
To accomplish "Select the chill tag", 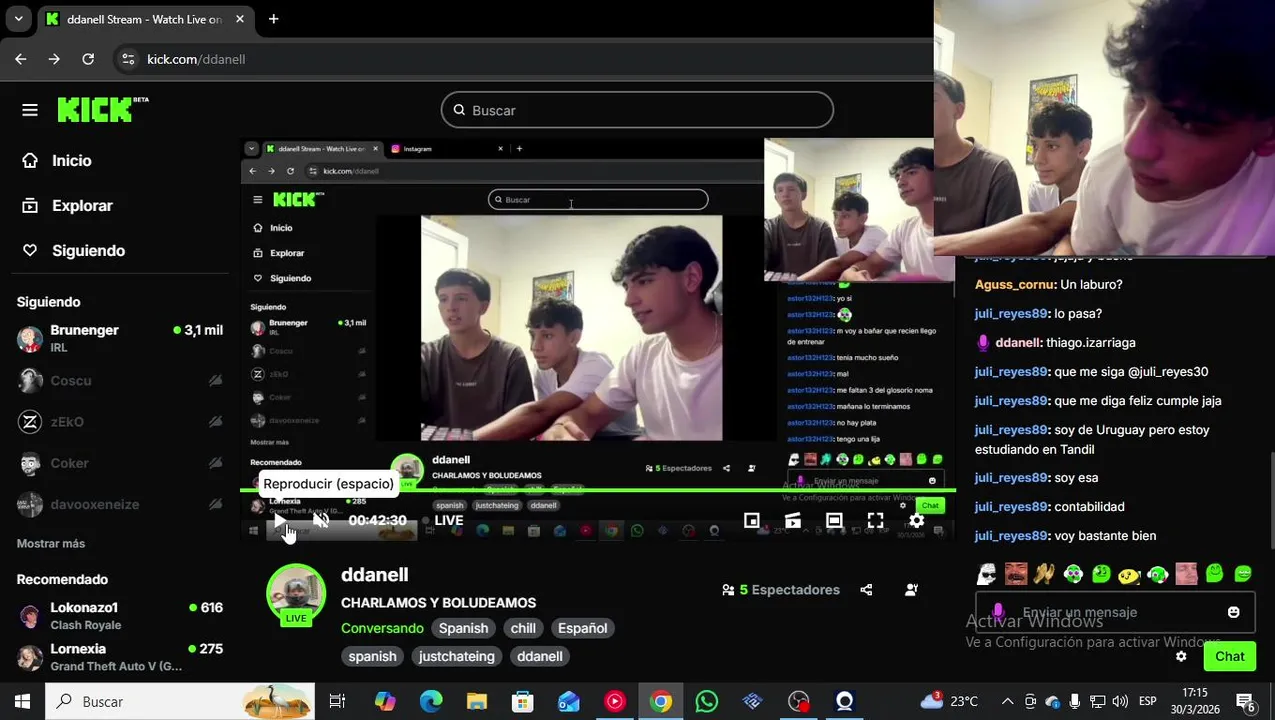I will click(523, 628).
